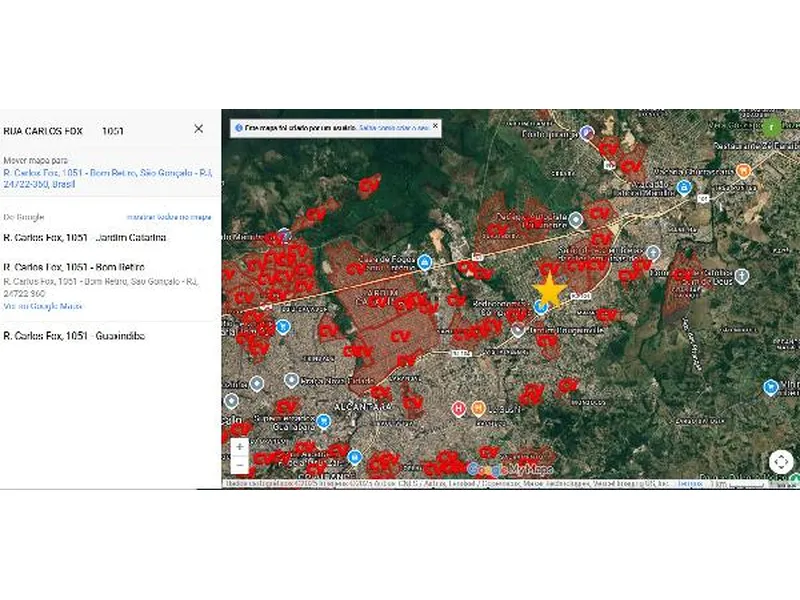Click the Google My Maps logo
The width and height of the screenshot is (800, 600).
click(510, 470)
